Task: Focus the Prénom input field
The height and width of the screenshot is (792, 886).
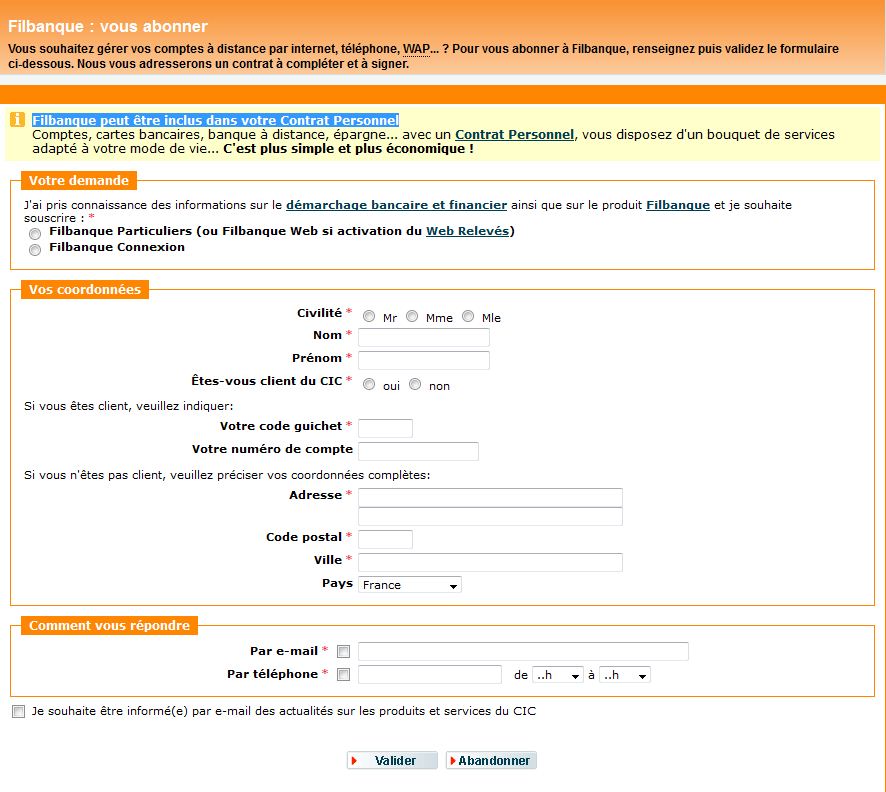Action: 424,360
